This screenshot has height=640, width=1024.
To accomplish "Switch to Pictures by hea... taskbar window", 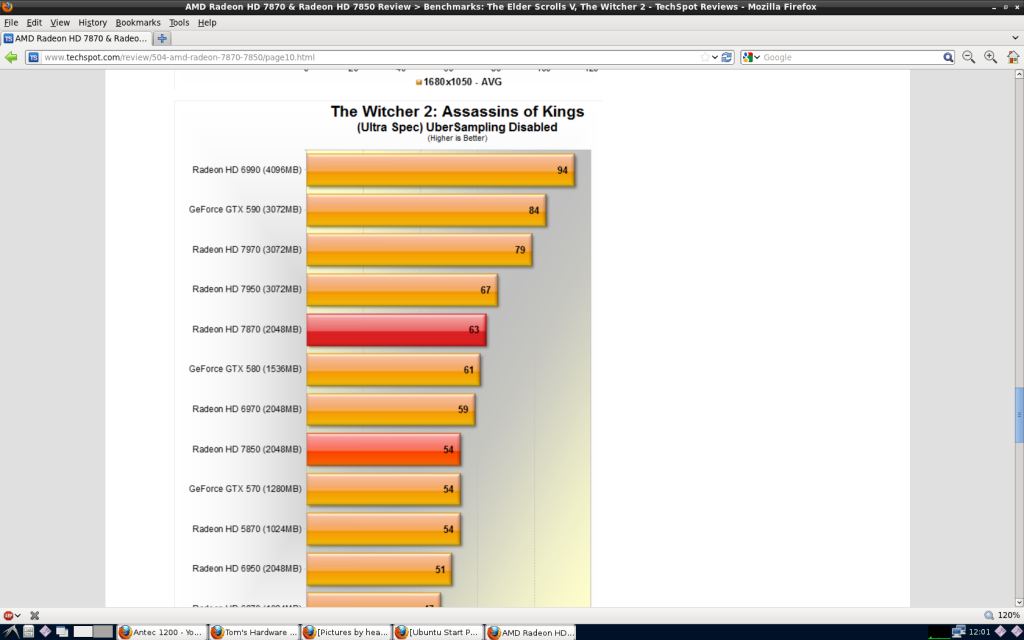I will click(345, 632).
